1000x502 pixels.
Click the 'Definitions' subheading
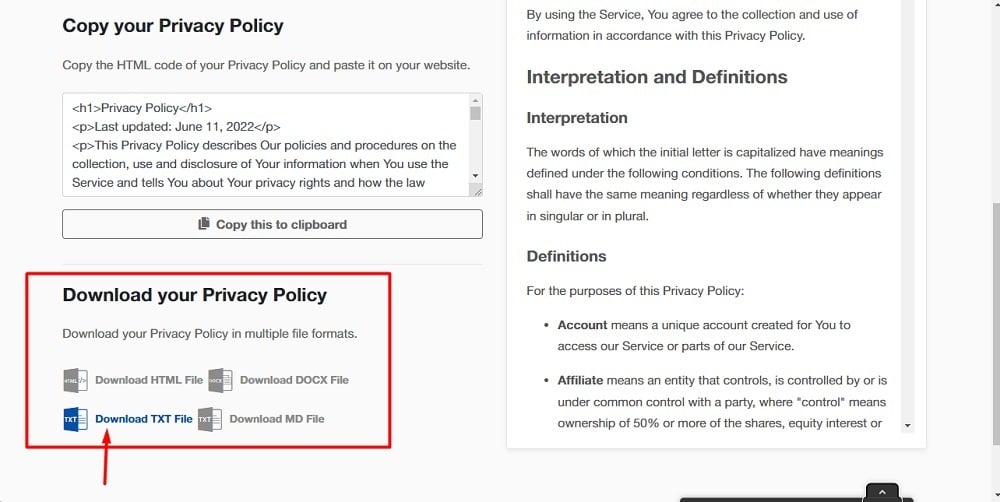point(566,256)
